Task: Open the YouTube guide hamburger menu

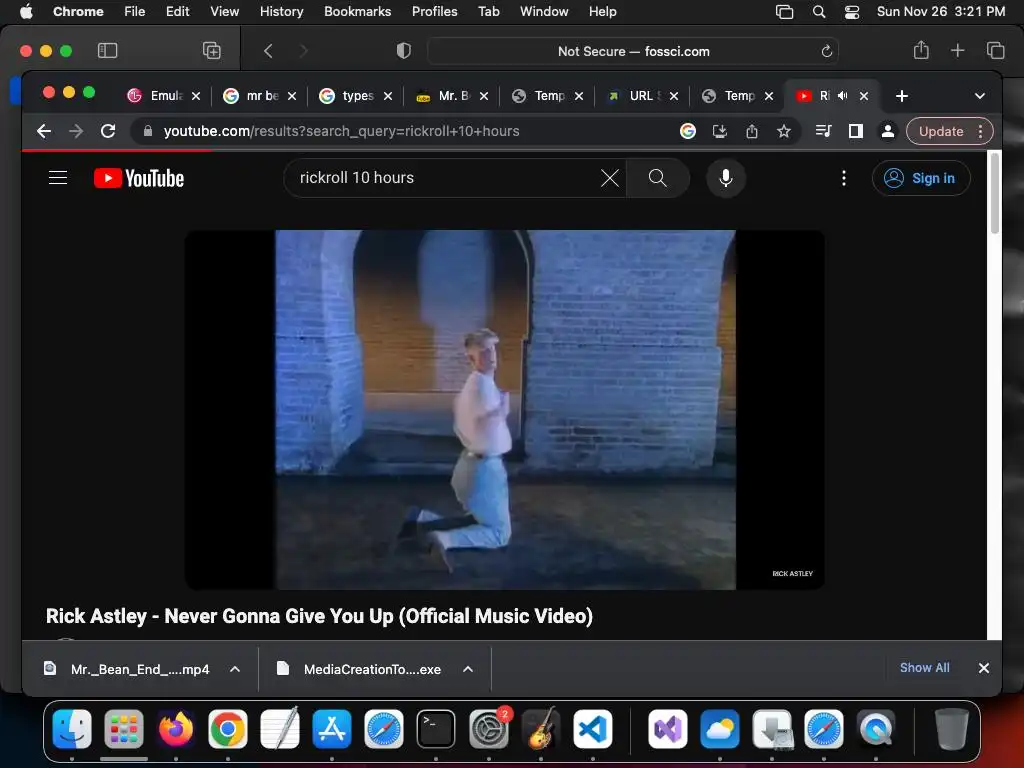Action: [58, 178]
